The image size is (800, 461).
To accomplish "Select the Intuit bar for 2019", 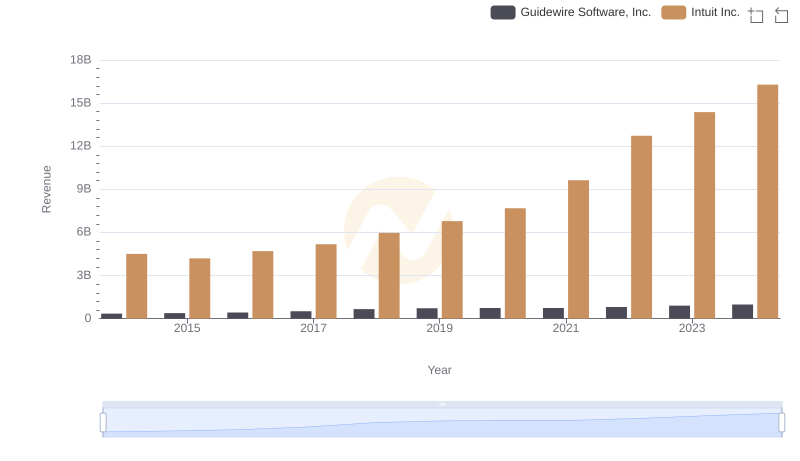I will click(x=452, y=270).
